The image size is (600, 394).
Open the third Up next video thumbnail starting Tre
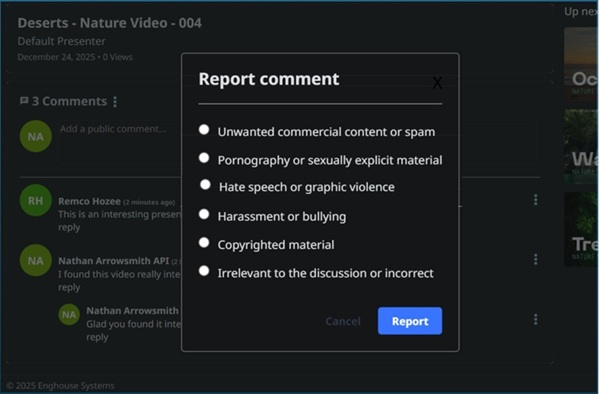(582, 229)
